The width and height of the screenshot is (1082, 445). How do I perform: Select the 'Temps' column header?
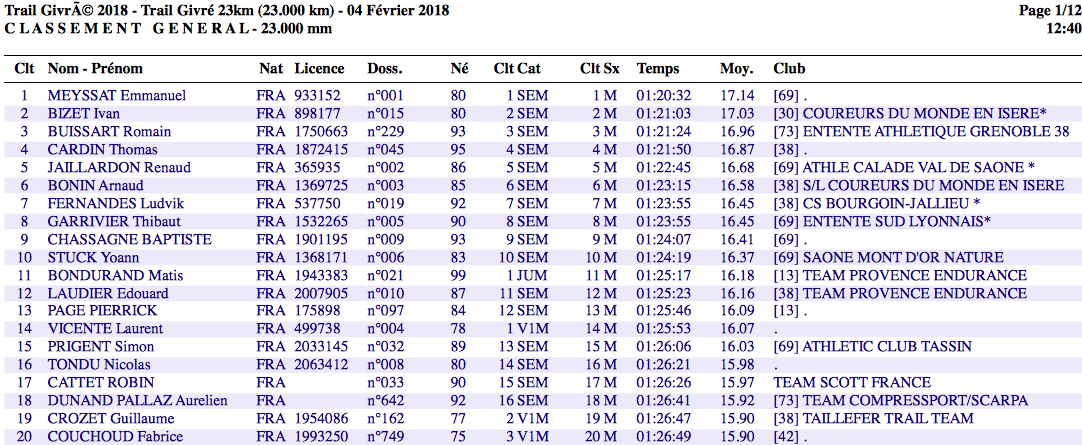coord(657,69)
